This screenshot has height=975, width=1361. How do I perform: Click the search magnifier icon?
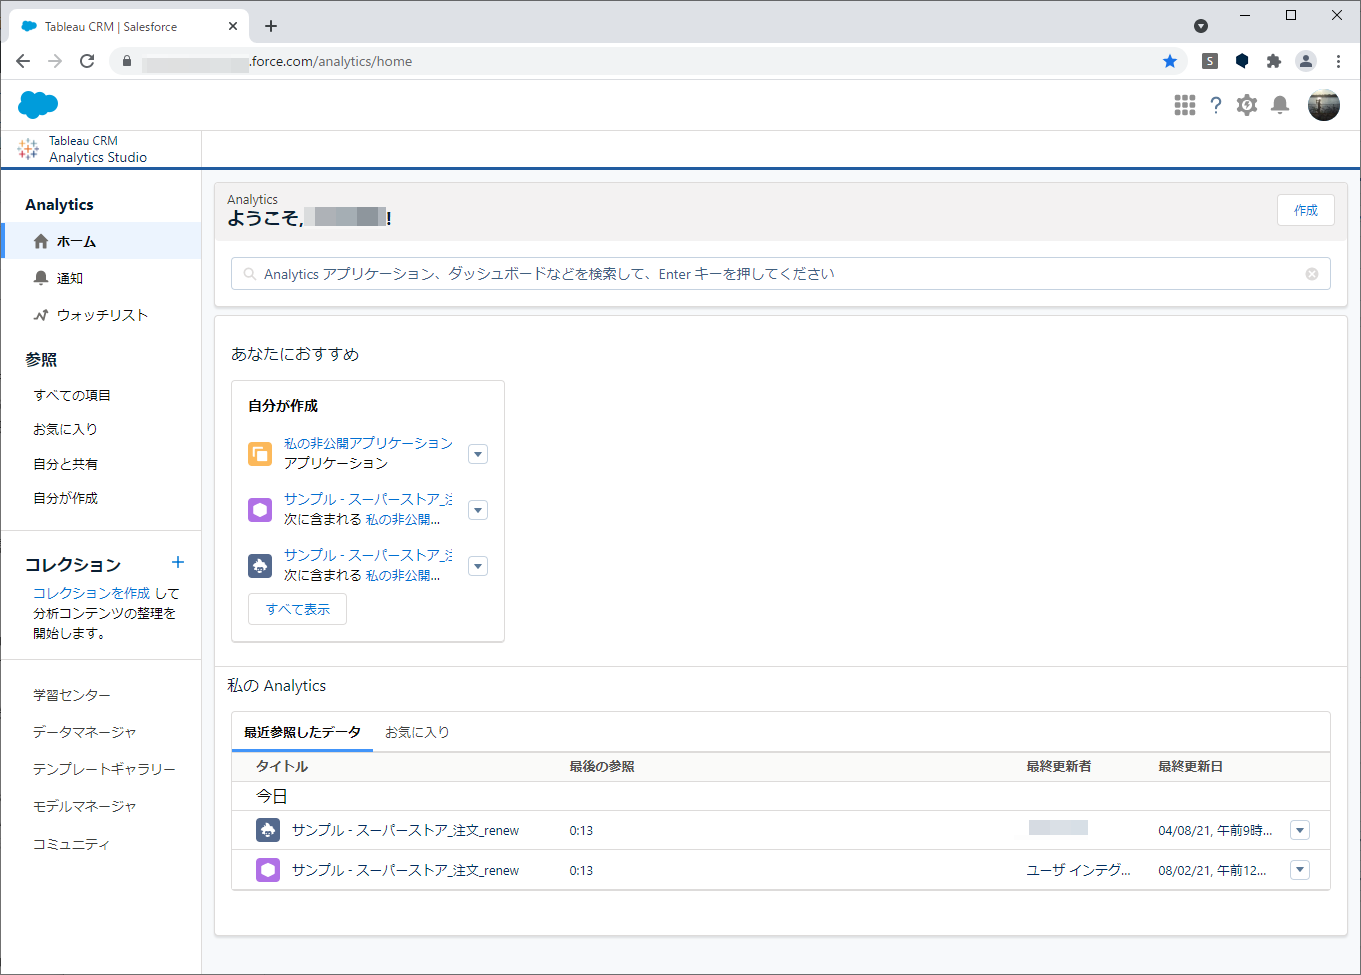[250, 274]
